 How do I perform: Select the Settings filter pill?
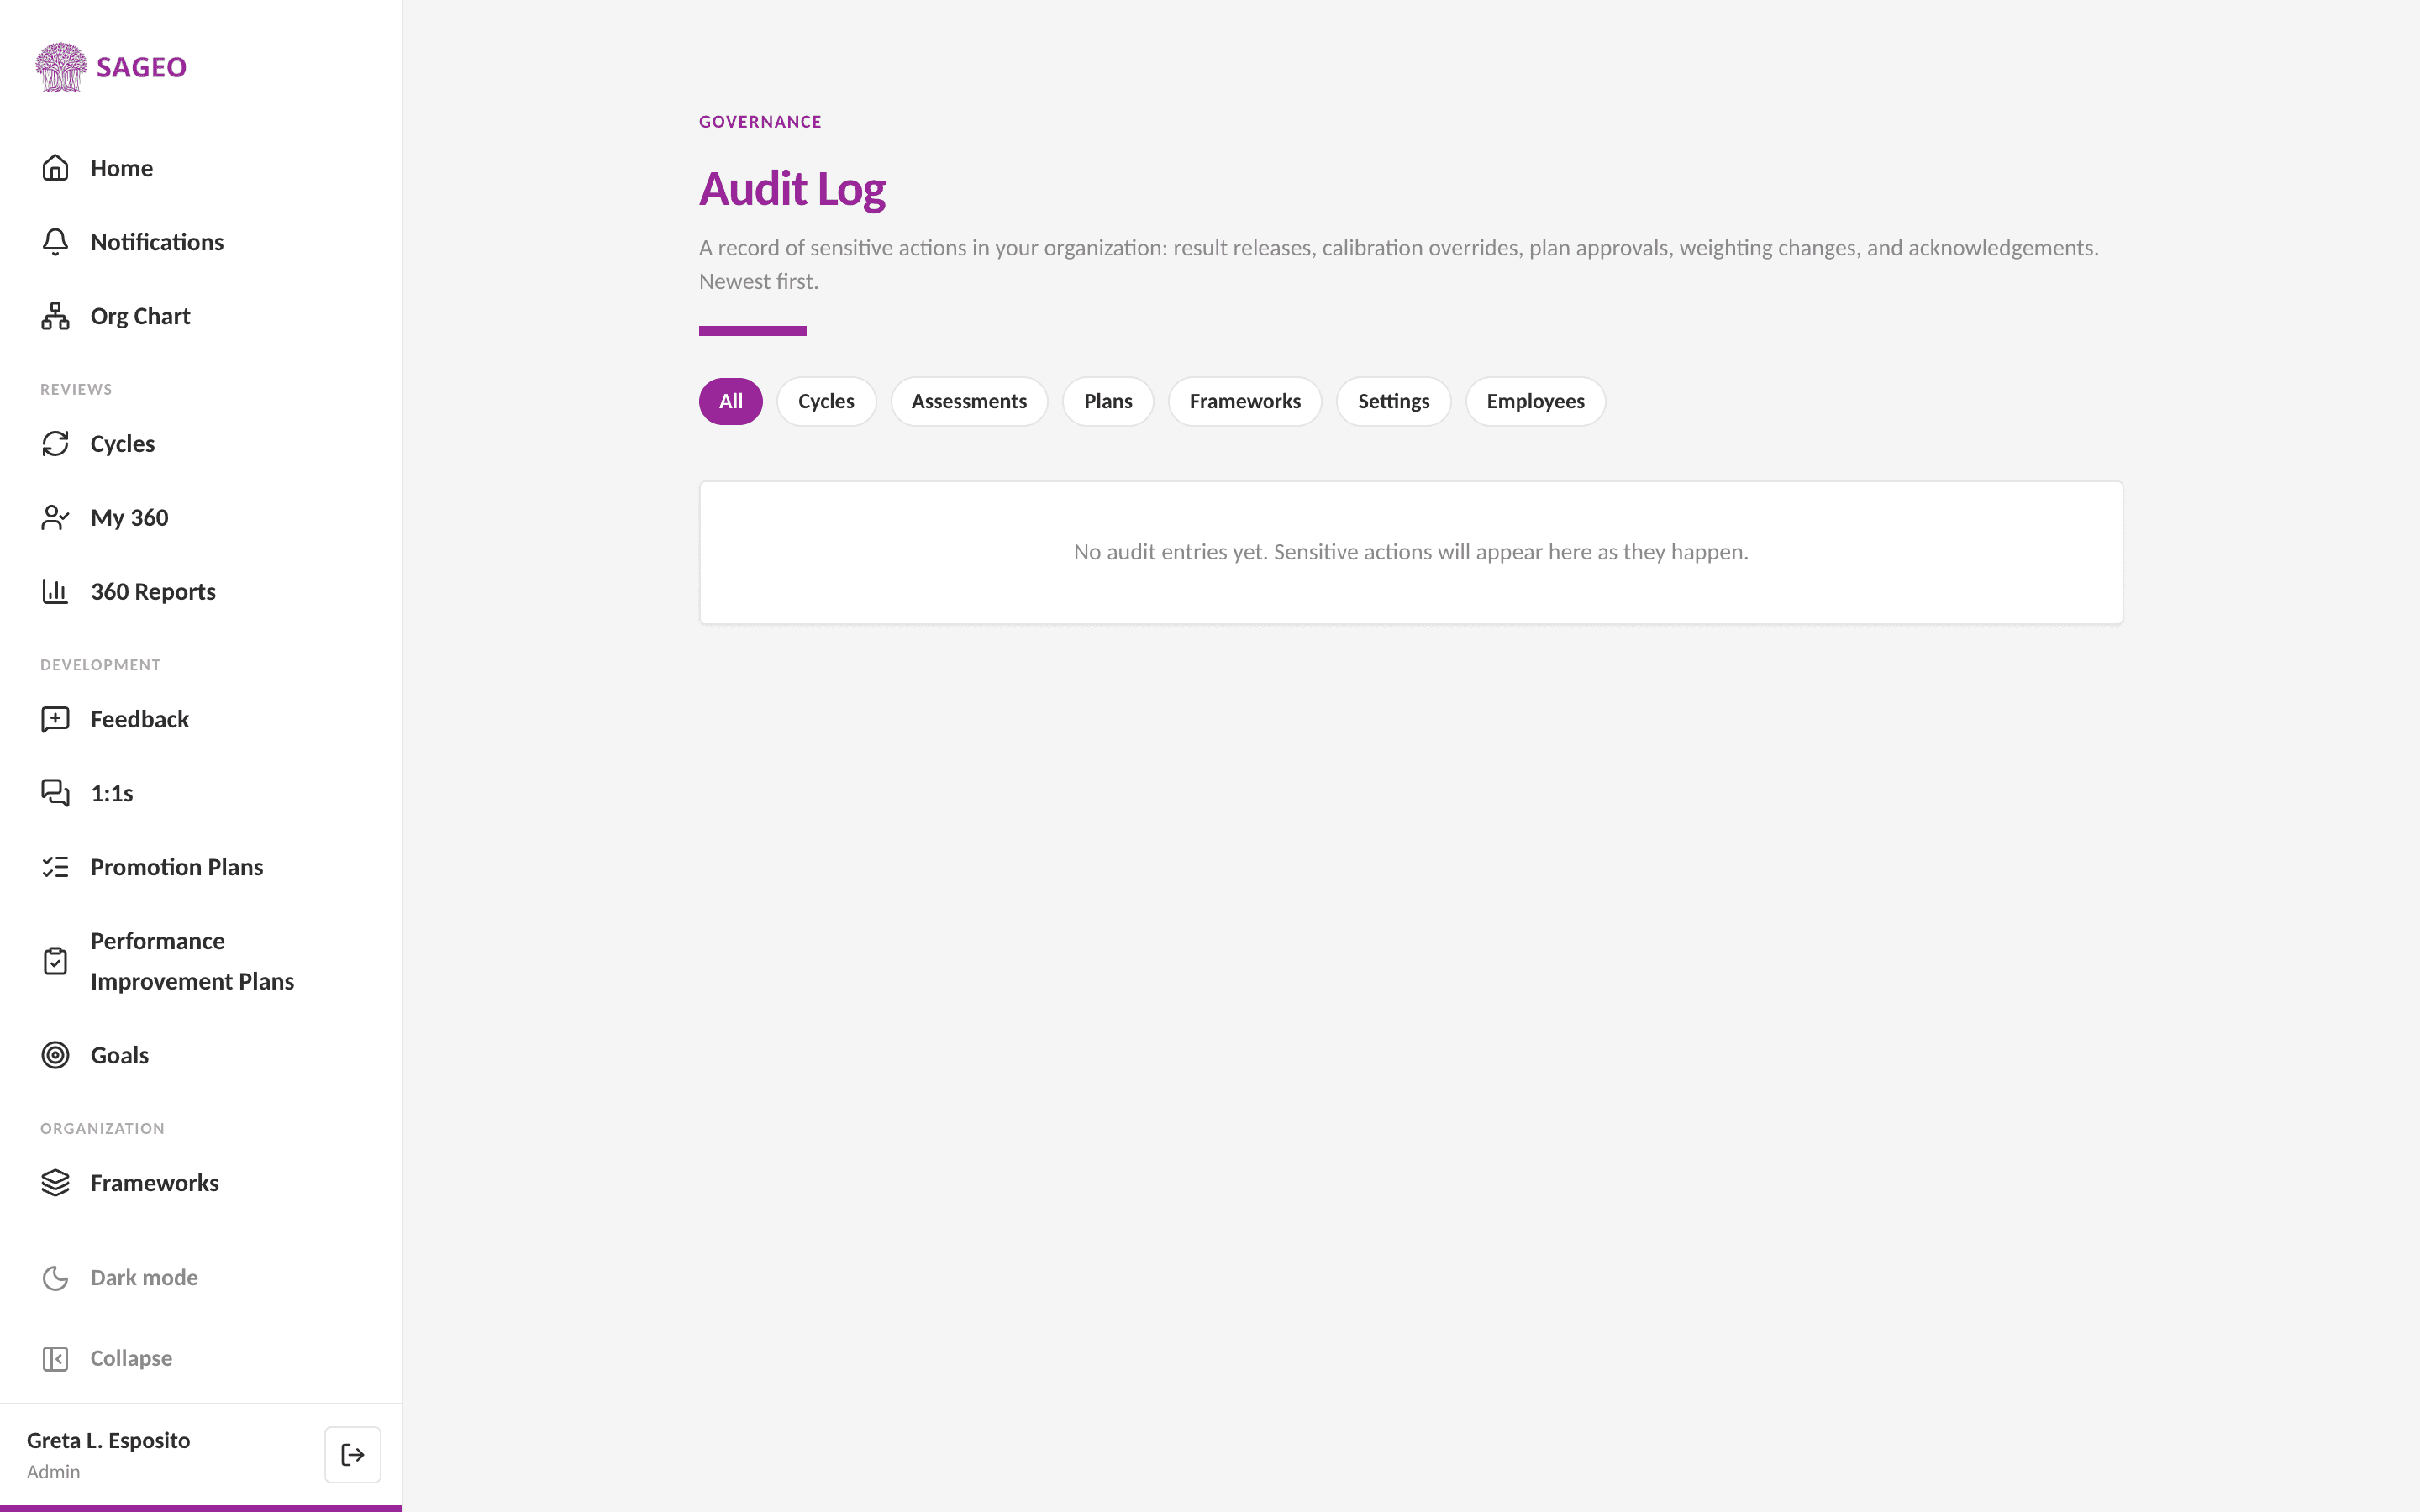click(x=1394, y=402)
